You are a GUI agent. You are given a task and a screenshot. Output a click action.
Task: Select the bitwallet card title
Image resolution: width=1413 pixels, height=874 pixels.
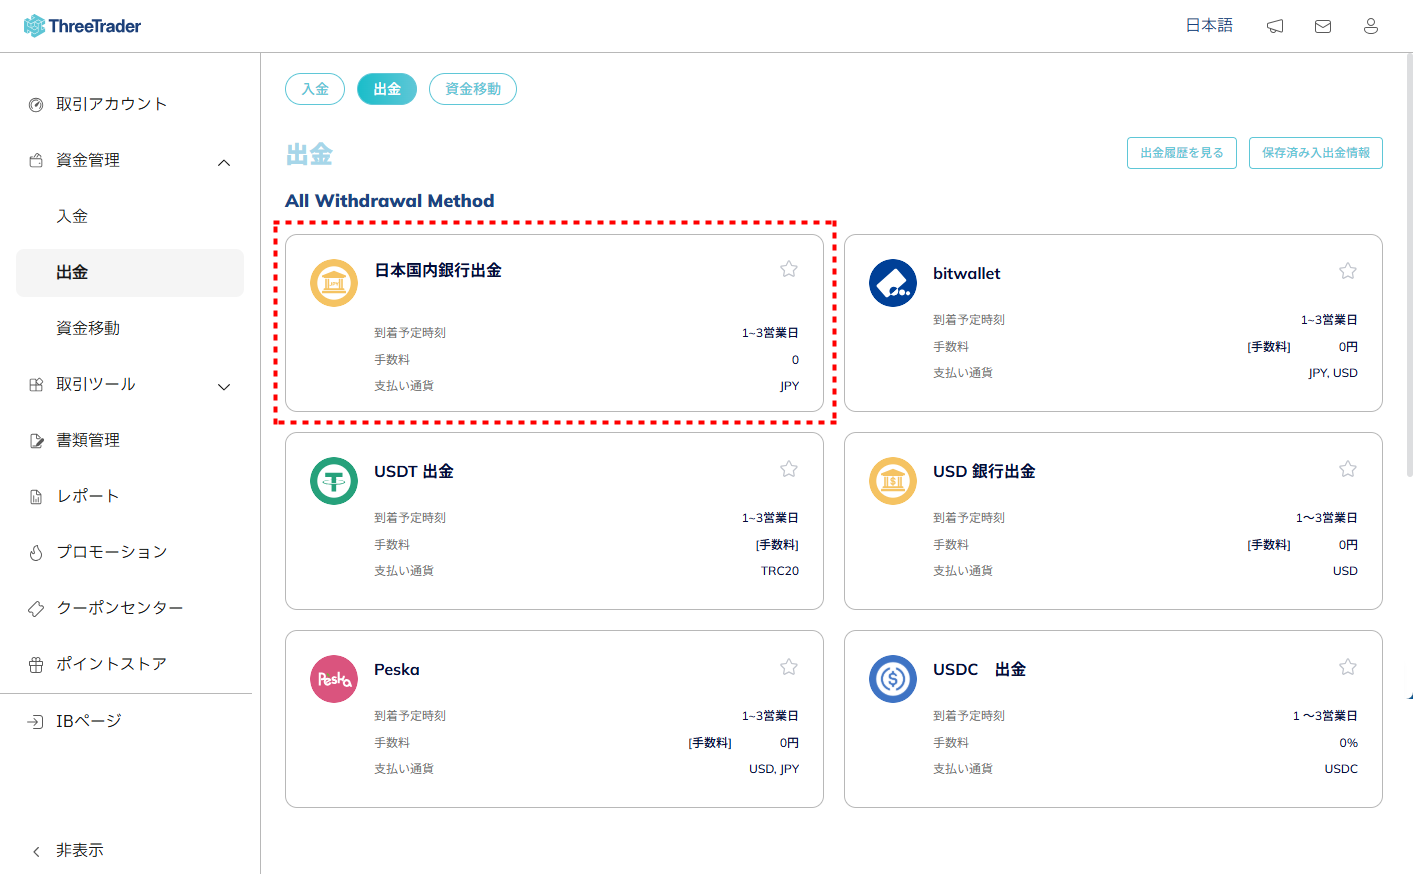966,274
